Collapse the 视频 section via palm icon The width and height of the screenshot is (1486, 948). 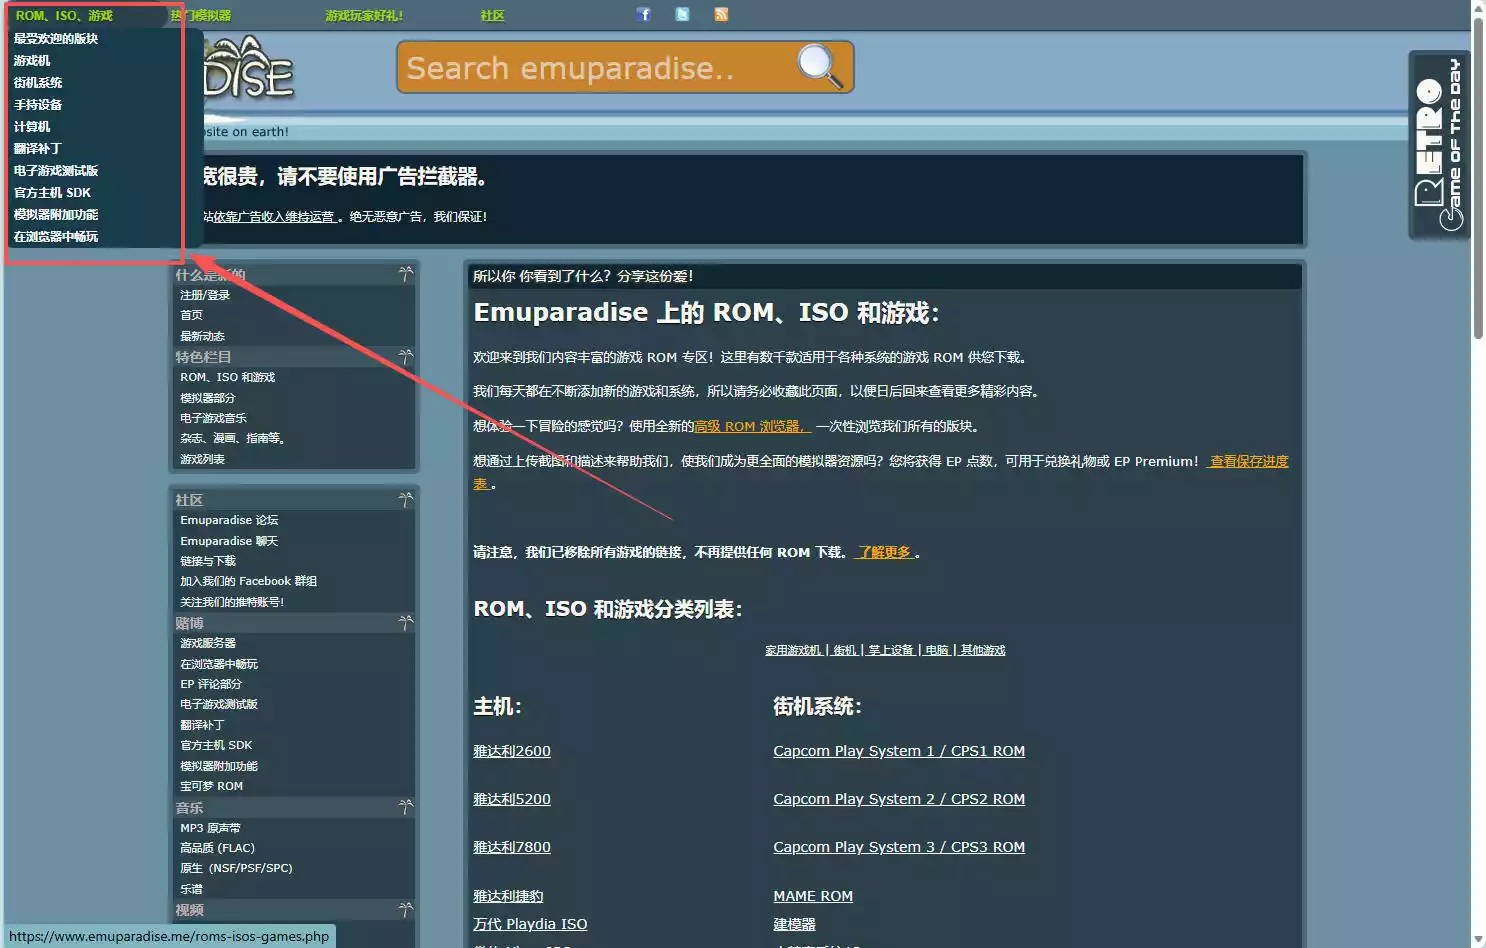(405, 910)
